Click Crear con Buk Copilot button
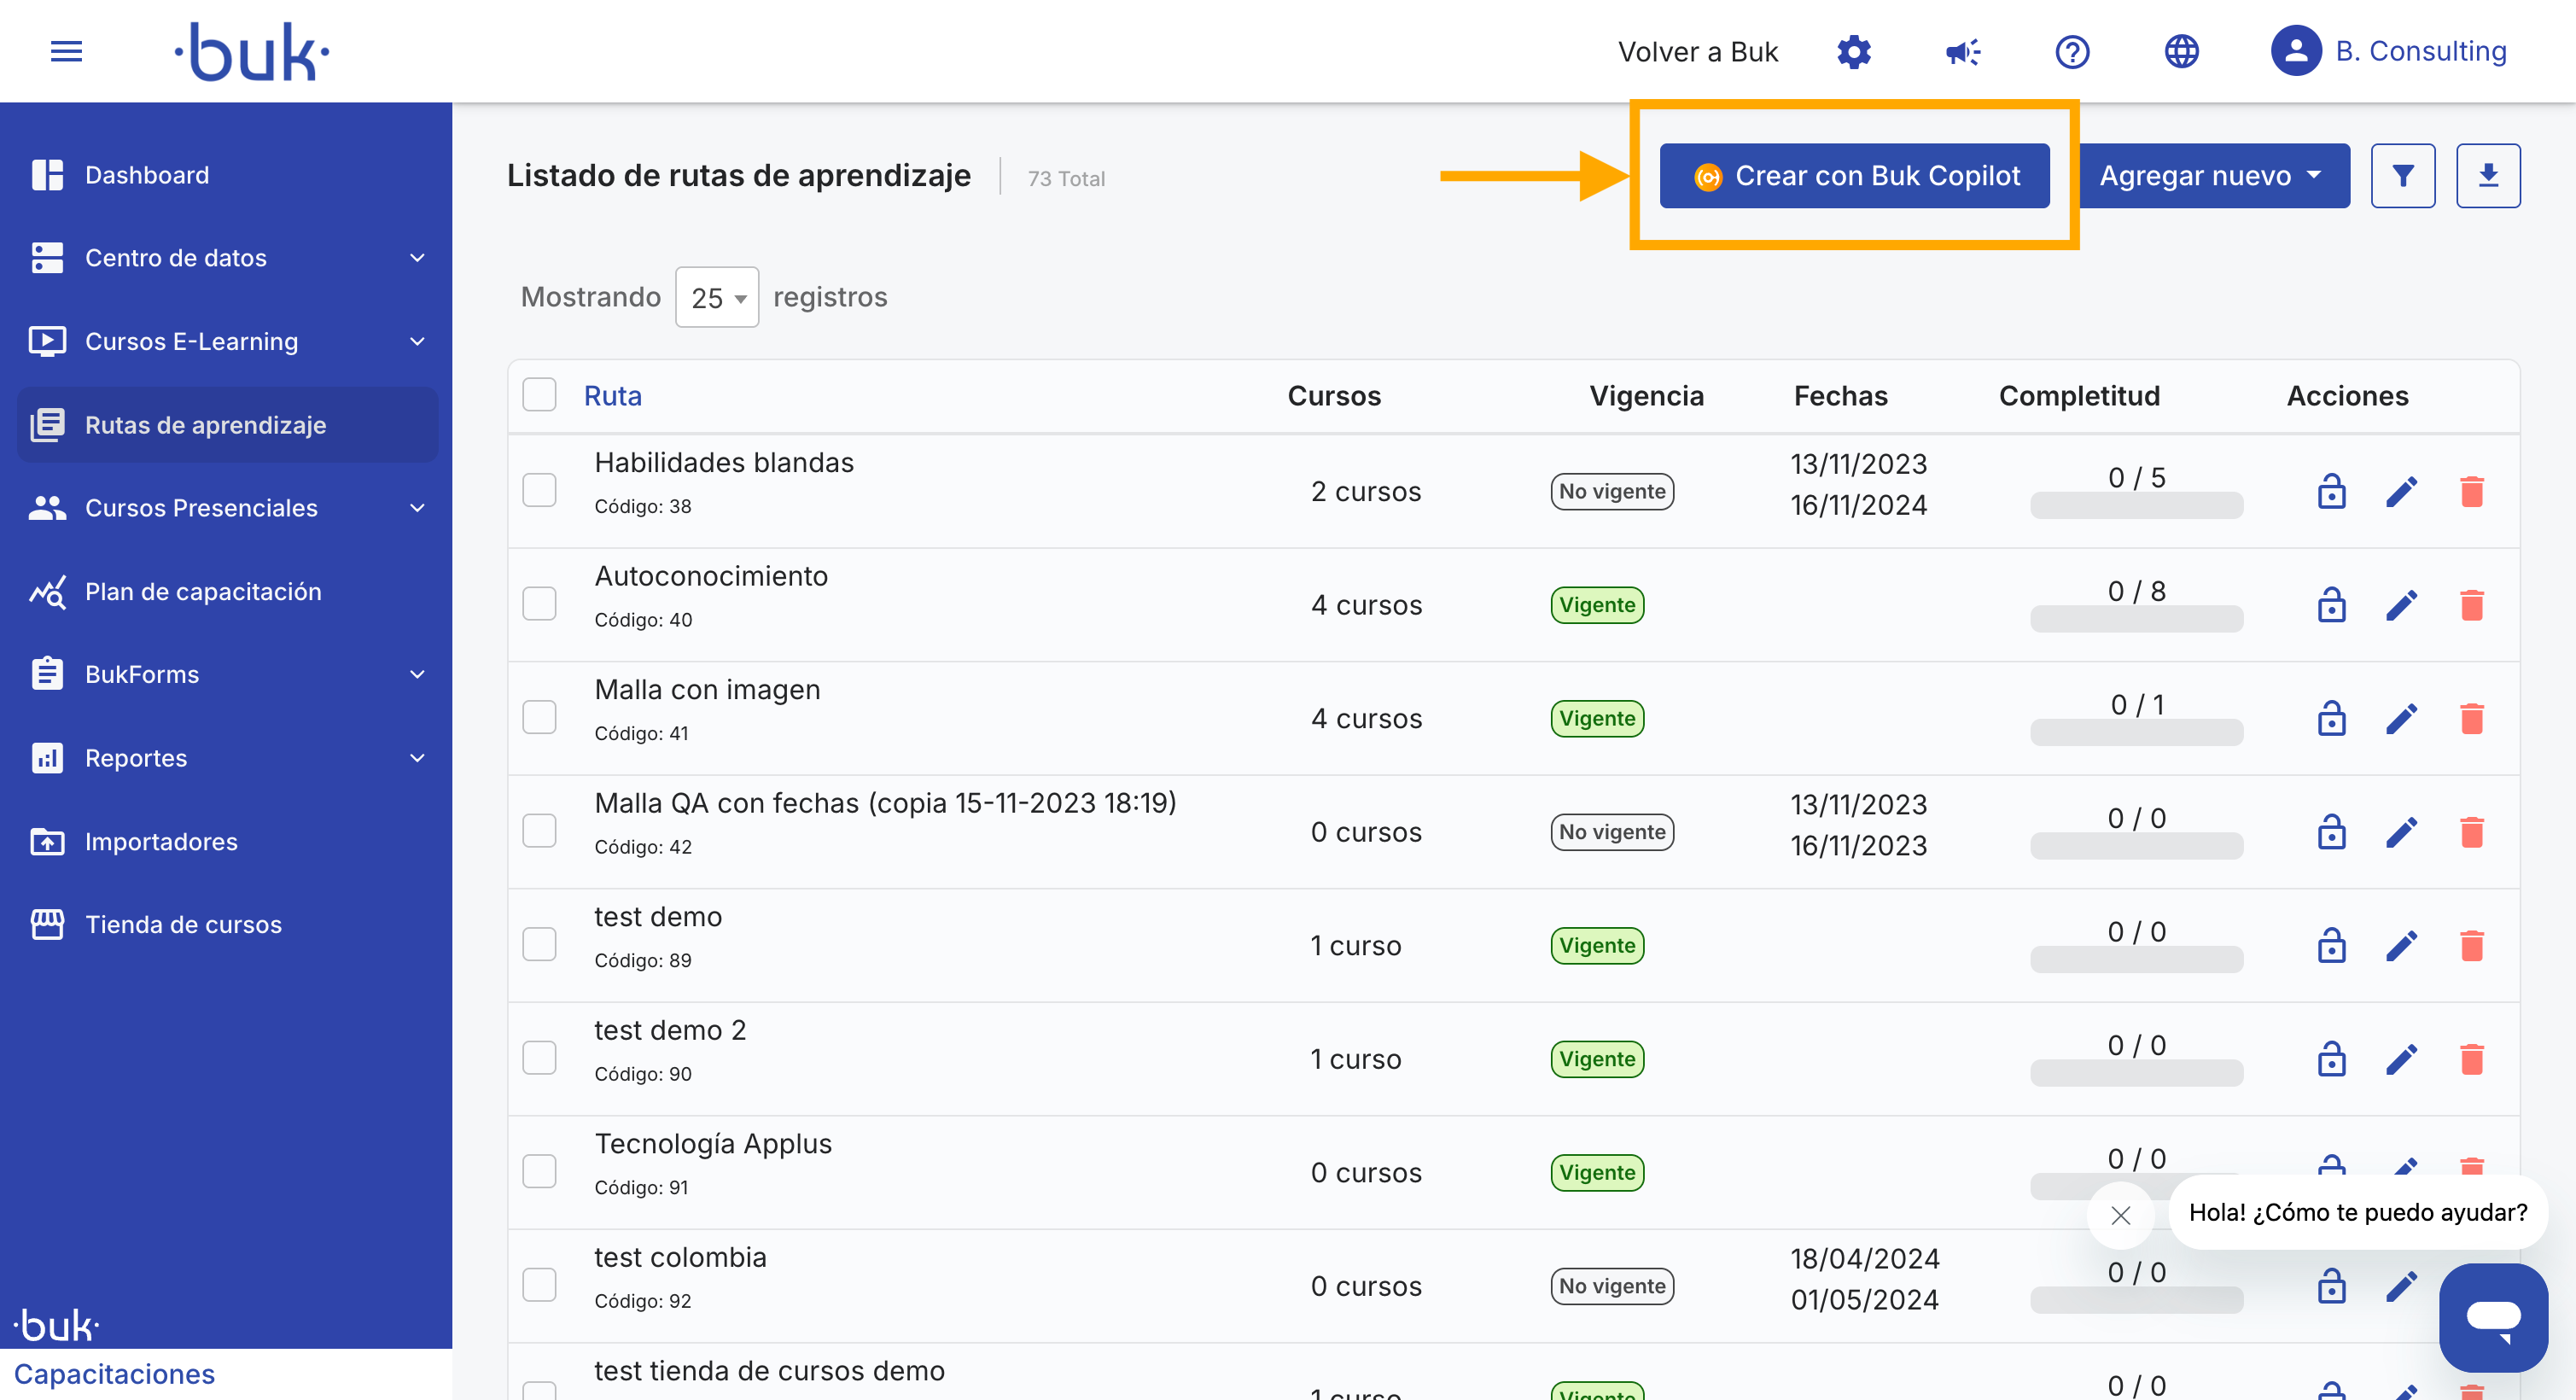Image resolution: width=2576 pixels, height=1400 pixels. tap(1855, 176)
